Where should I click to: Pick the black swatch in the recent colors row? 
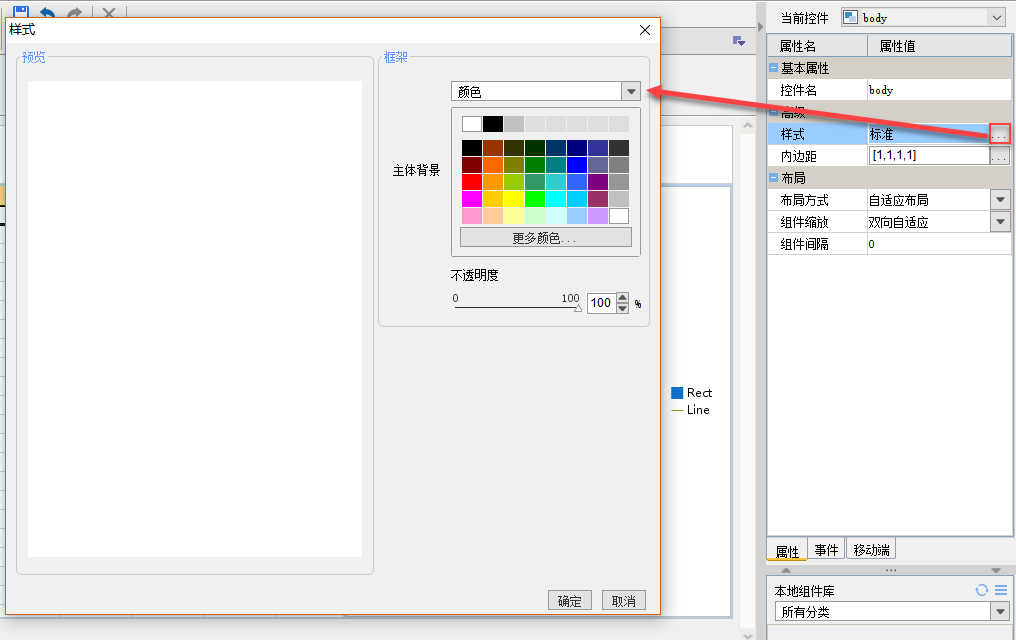click(x=492, y=124)
